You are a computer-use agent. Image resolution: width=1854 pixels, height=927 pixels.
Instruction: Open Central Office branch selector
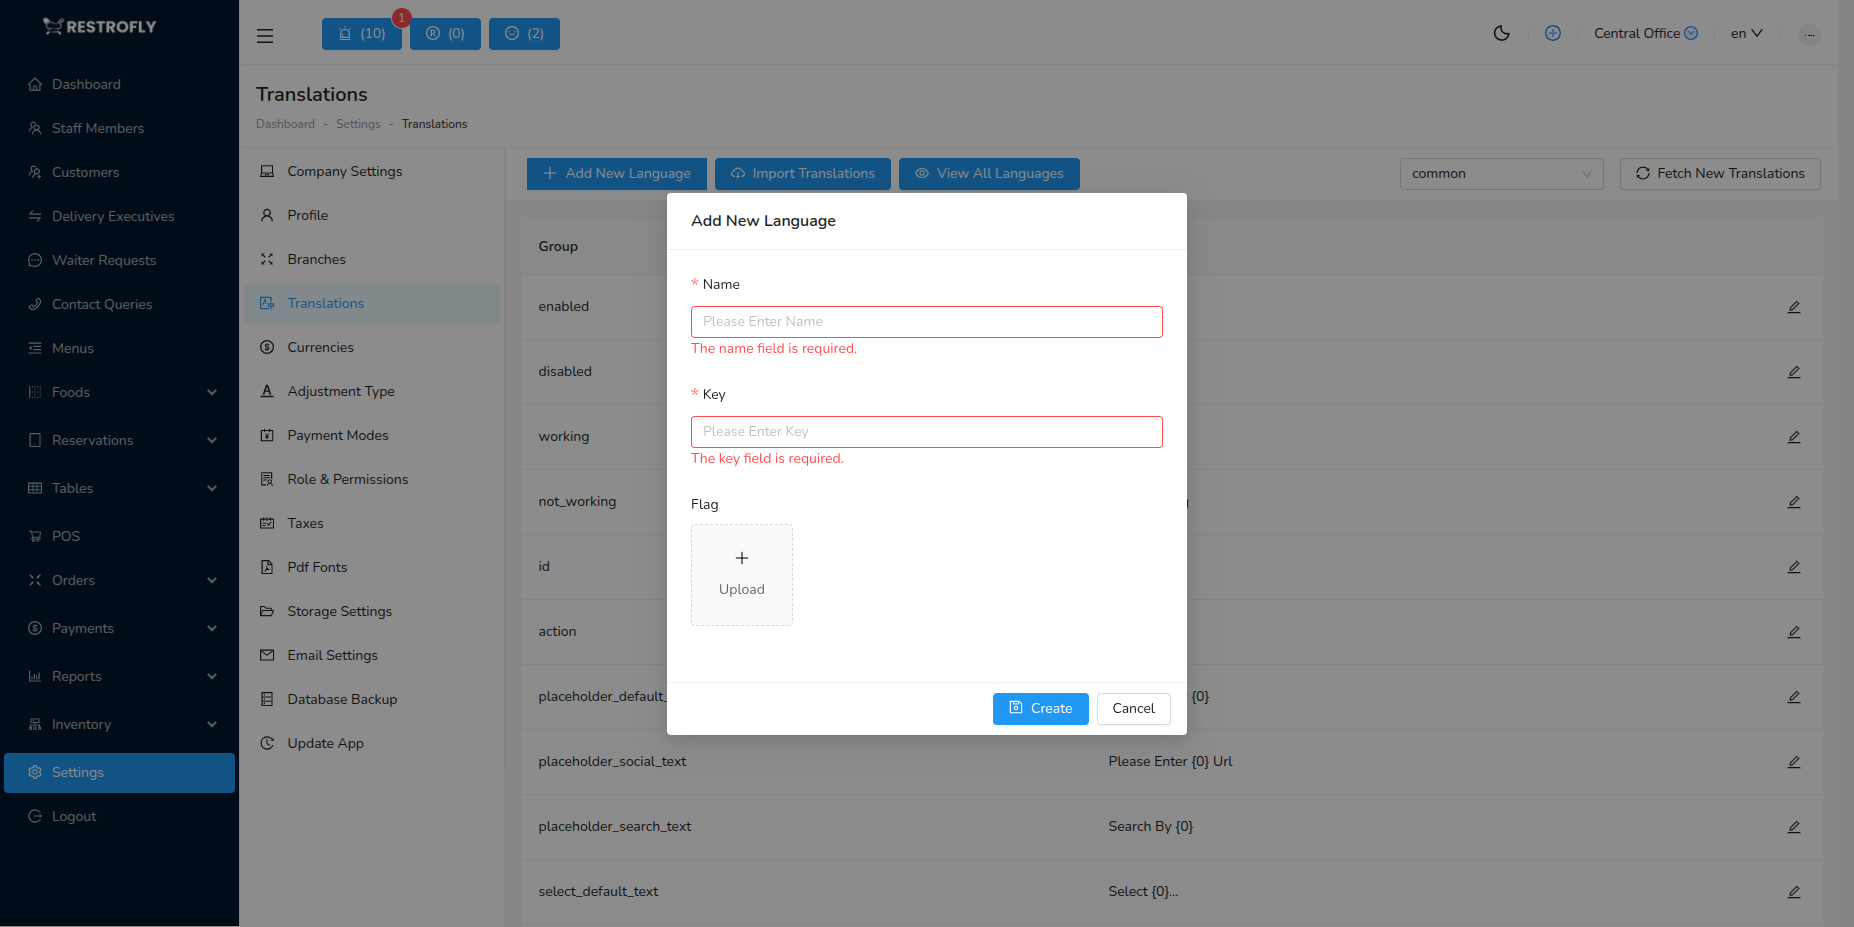click(x=1645, y=33)
